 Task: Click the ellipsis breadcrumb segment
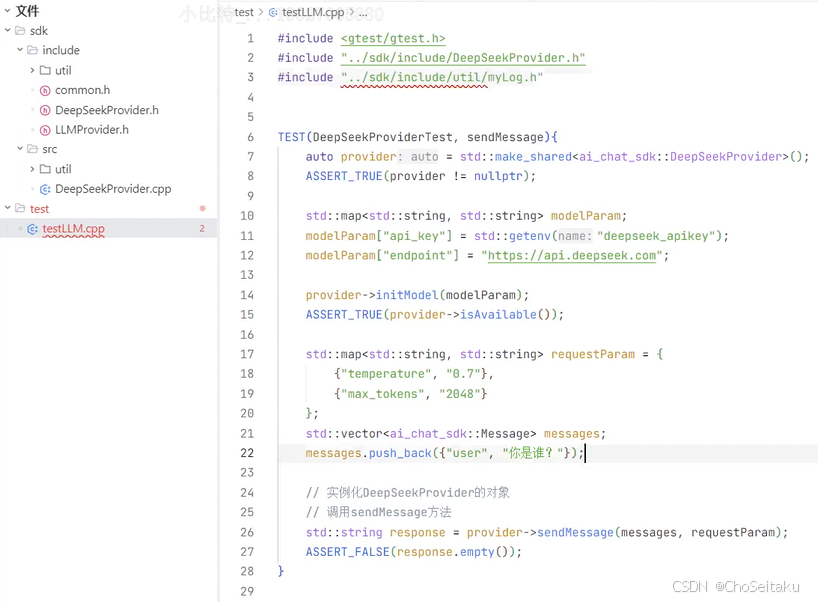point(363,13)
